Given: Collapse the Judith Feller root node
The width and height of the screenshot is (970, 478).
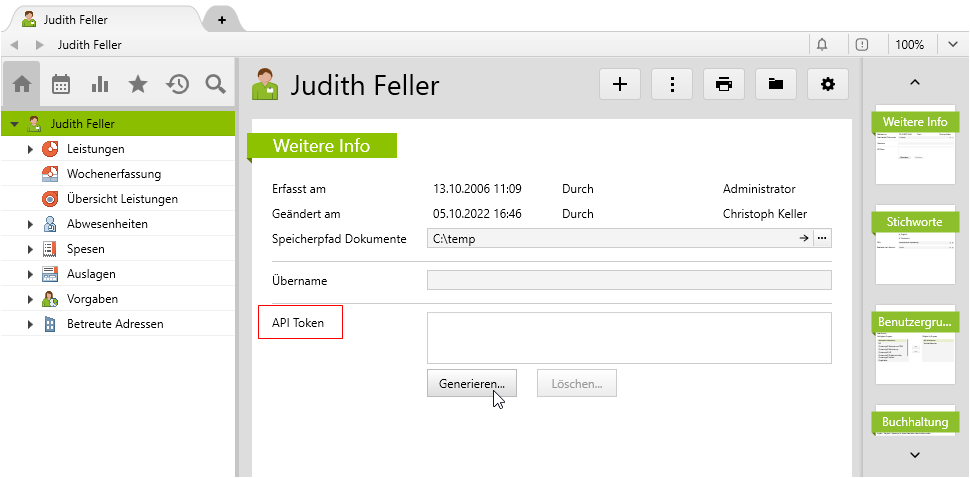Looking at the screenshot, I should pyautogui.click(x=14, y=124).
